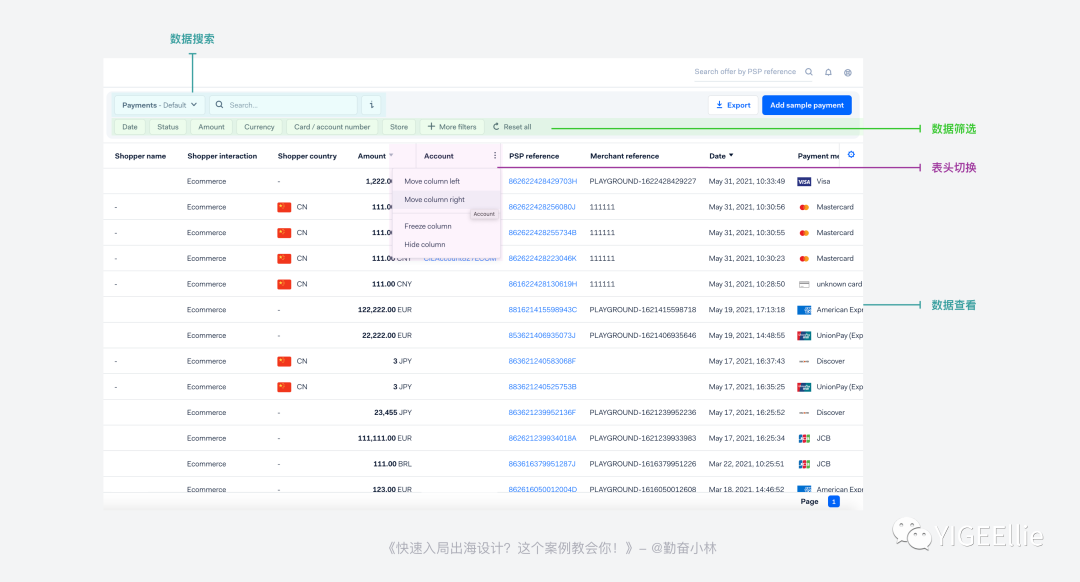Image resolution: width=1080 pixels, height=582 pixels.
Task: Open PSP reference 862622428223046K
Action: click(x=543, y=258)
